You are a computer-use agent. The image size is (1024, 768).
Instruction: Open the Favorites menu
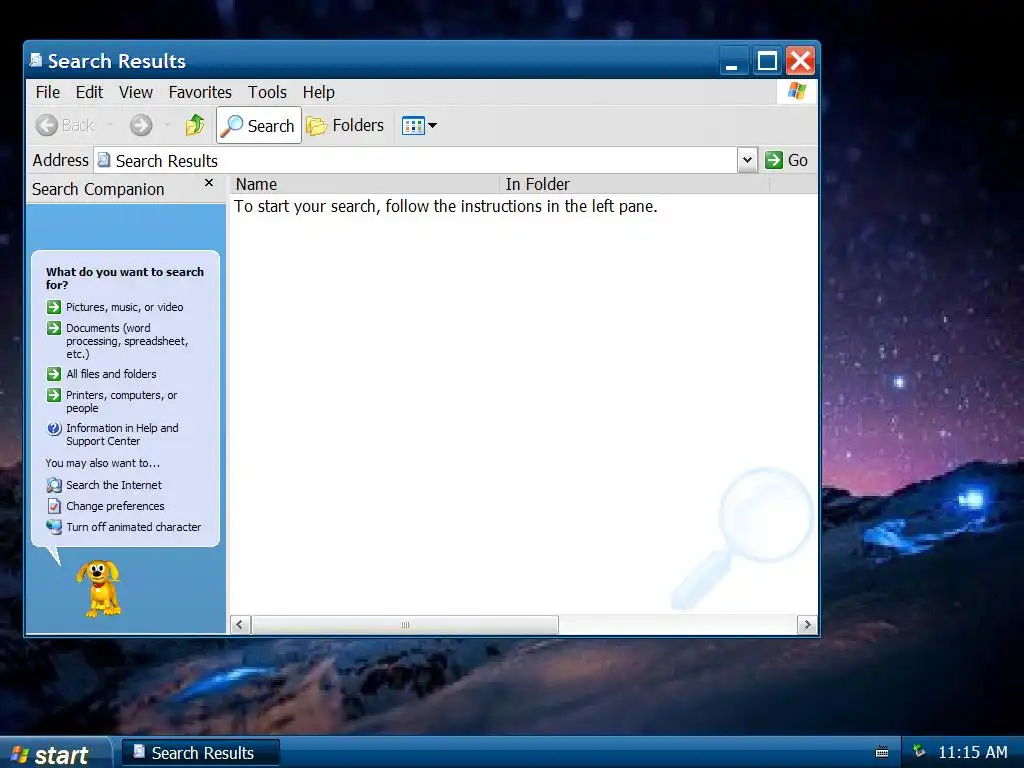pyautogui.click(x=200, y=92)
